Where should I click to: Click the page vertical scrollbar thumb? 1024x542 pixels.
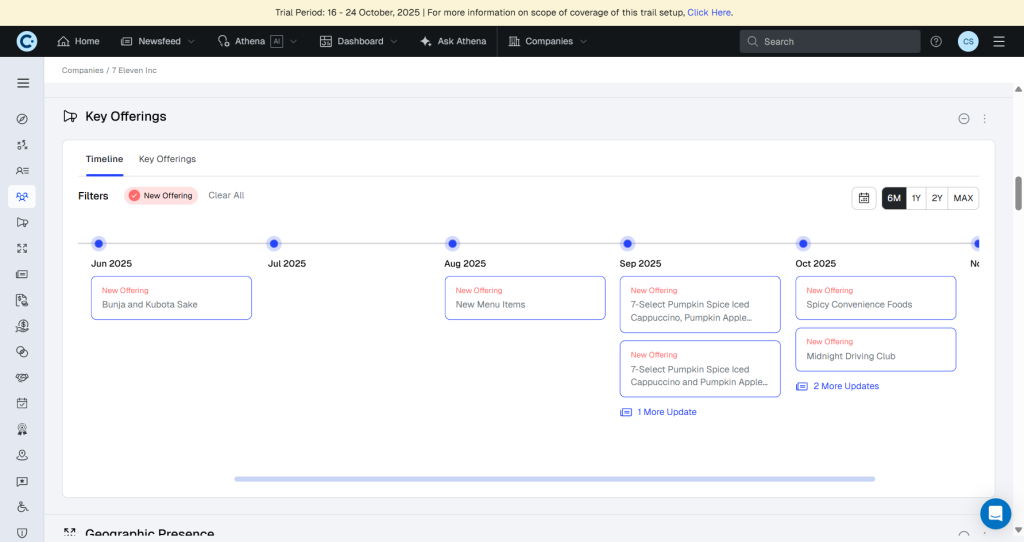click(x=1018, y=193)
